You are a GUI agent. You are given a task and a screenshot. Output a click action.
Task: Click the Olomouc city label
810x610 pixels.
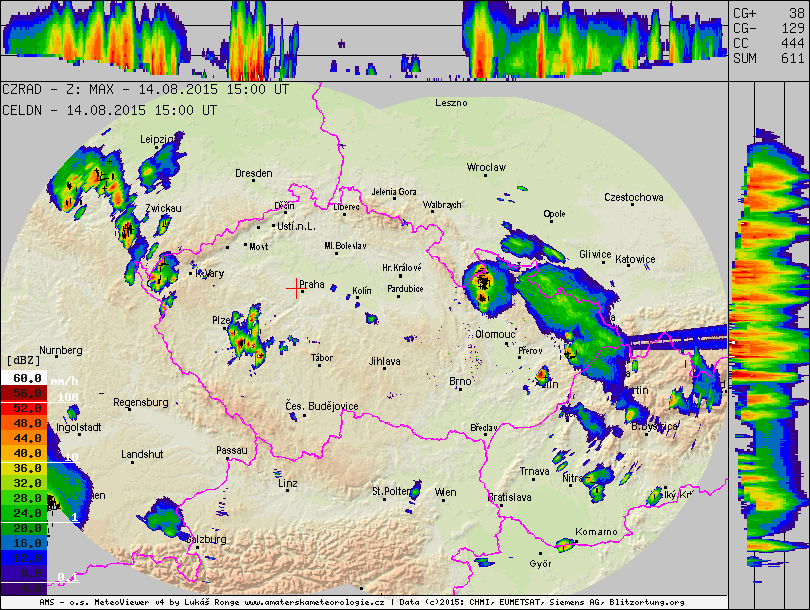point(495,334)
